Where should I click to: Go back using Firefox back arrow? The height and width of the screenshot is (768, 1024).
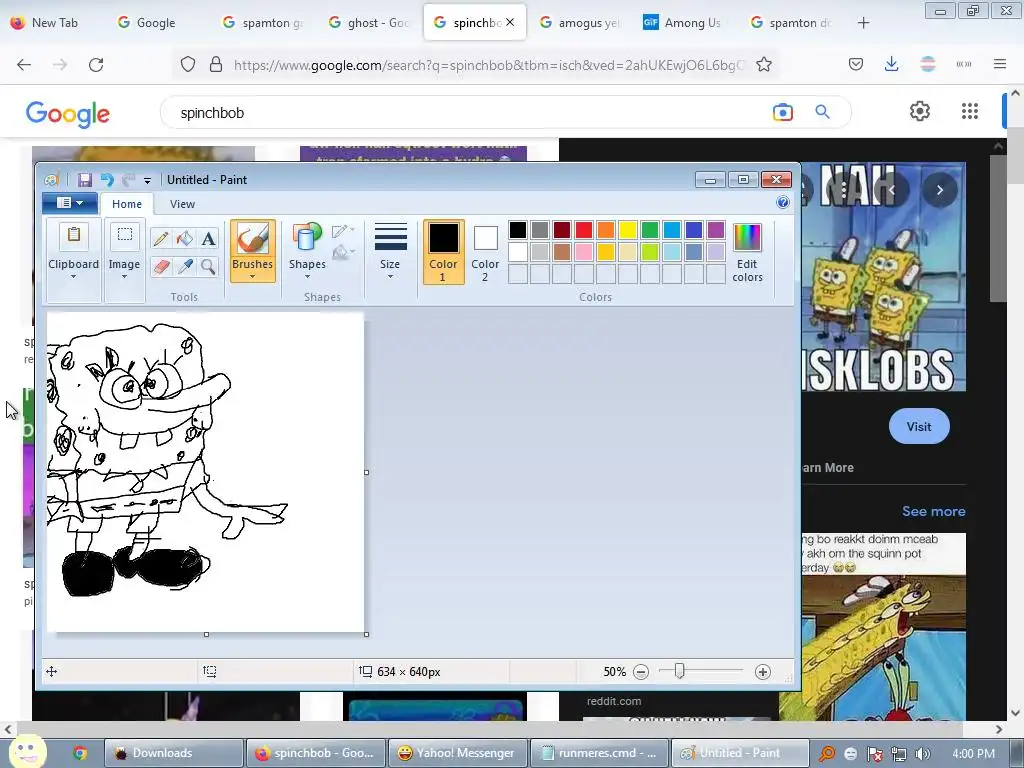24,65
